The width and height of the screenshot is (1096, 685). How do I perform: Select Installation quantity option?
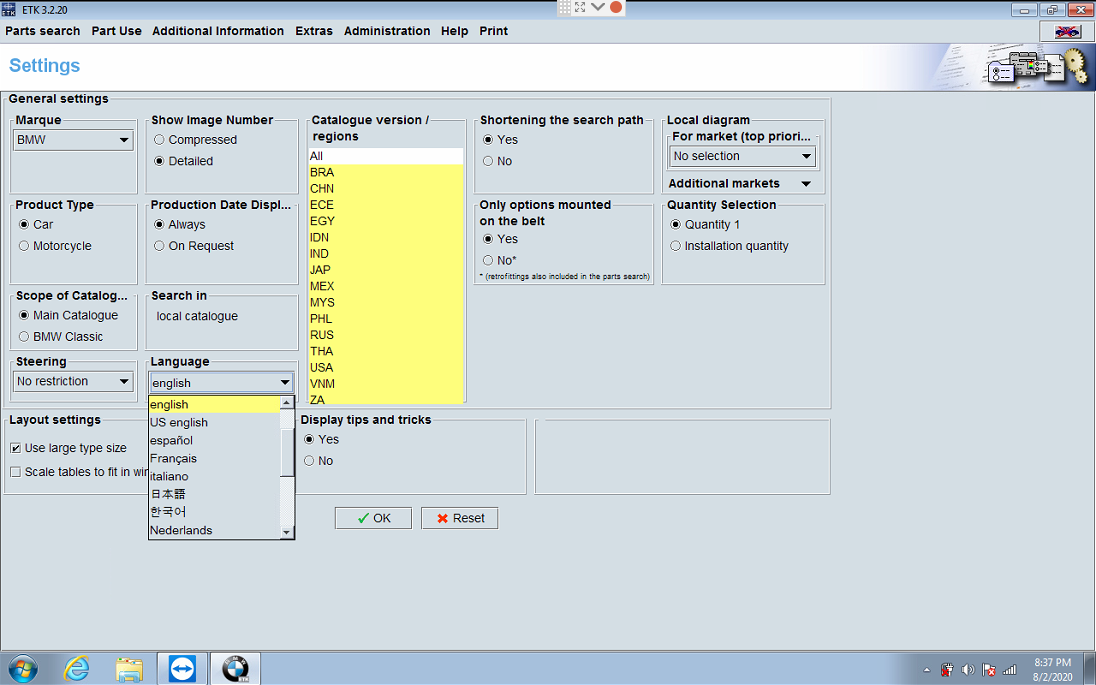tap(729, 246)
